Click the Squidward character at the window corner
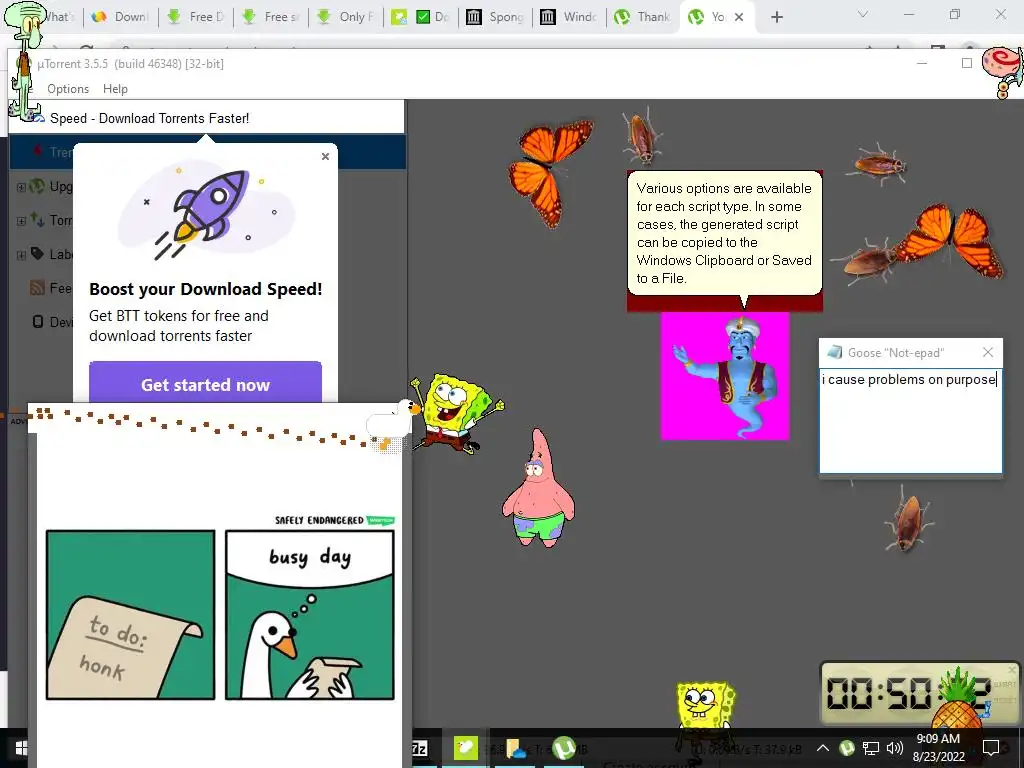This screenshot has width=1024, height=768. (x=25, y=60)
